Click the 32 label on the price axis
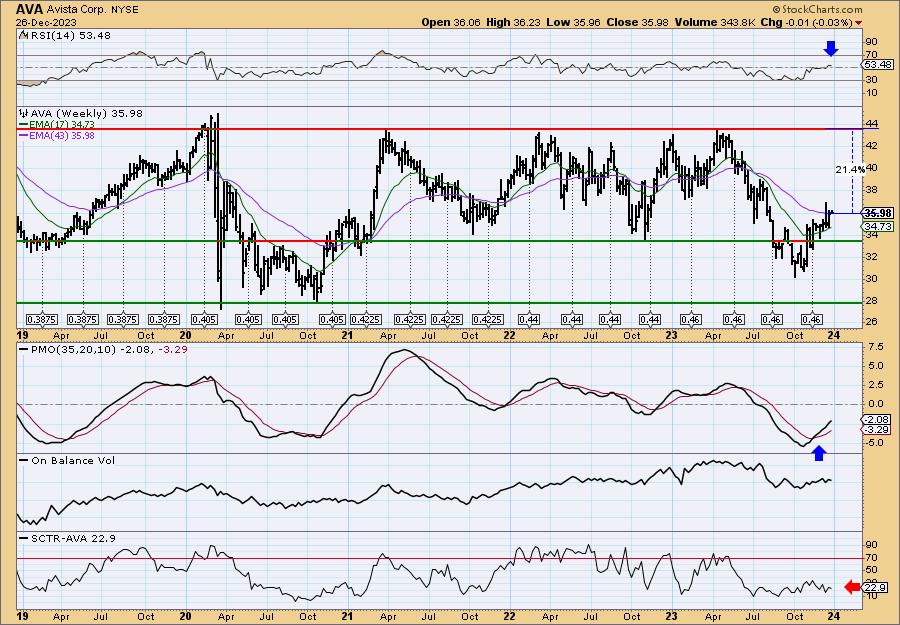 [x=871, y=256]
